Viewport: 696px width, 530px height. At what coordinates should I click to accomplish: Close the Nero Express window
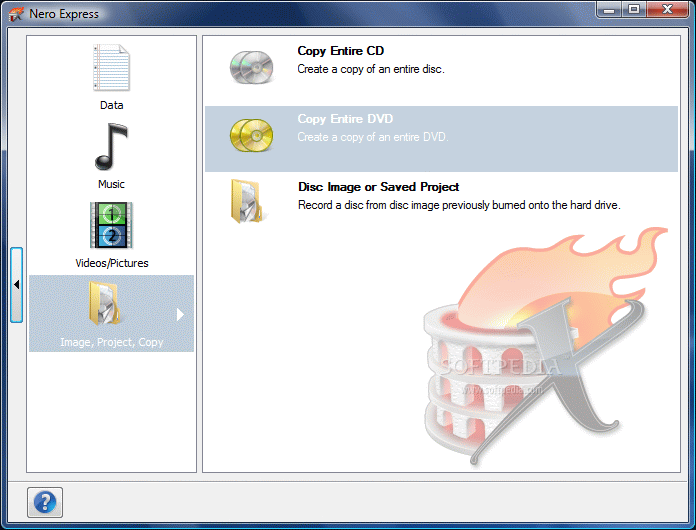tap(667, 9)
